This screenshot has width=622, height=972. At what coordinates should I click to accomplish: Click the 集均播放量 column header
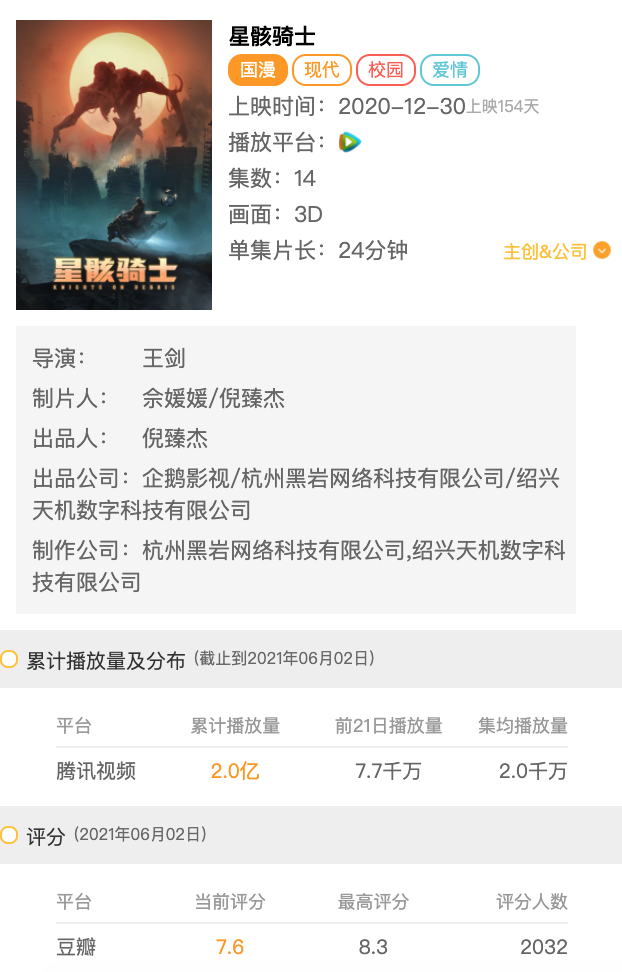pos(523,725)
